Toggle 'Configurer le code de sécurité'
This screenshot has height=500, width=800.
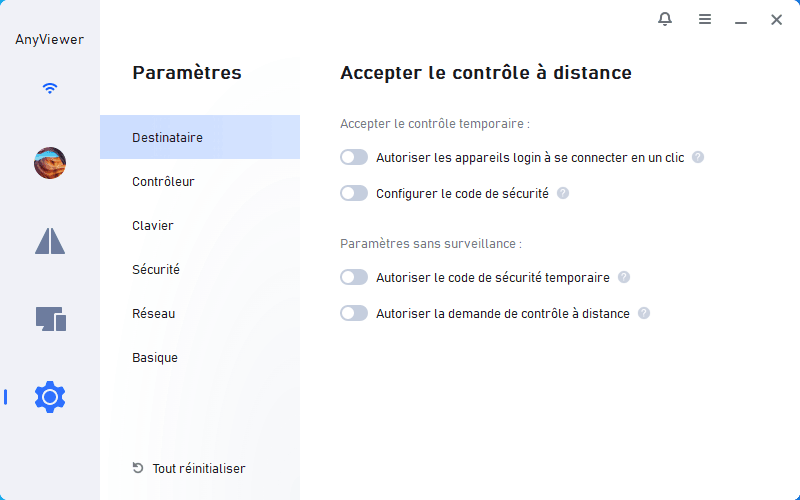tap(354, 193)
